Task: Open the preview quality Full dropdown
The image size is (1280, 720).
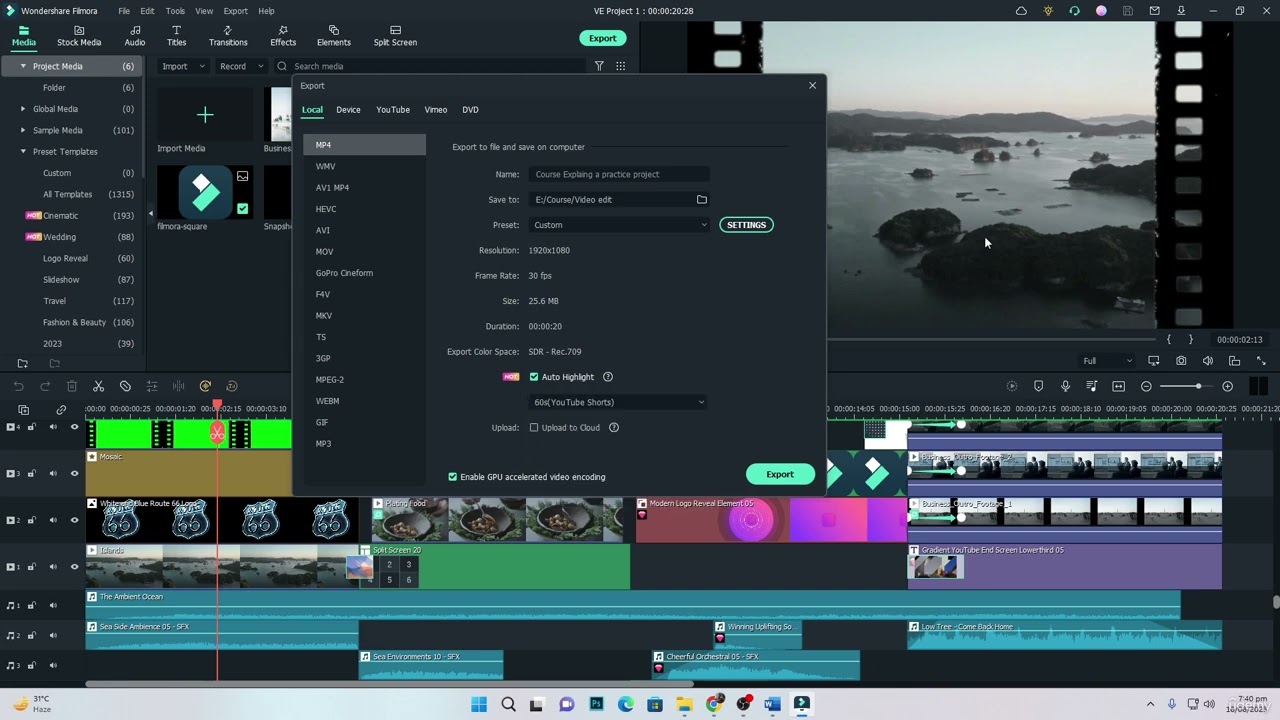Action: point(1107,361)
